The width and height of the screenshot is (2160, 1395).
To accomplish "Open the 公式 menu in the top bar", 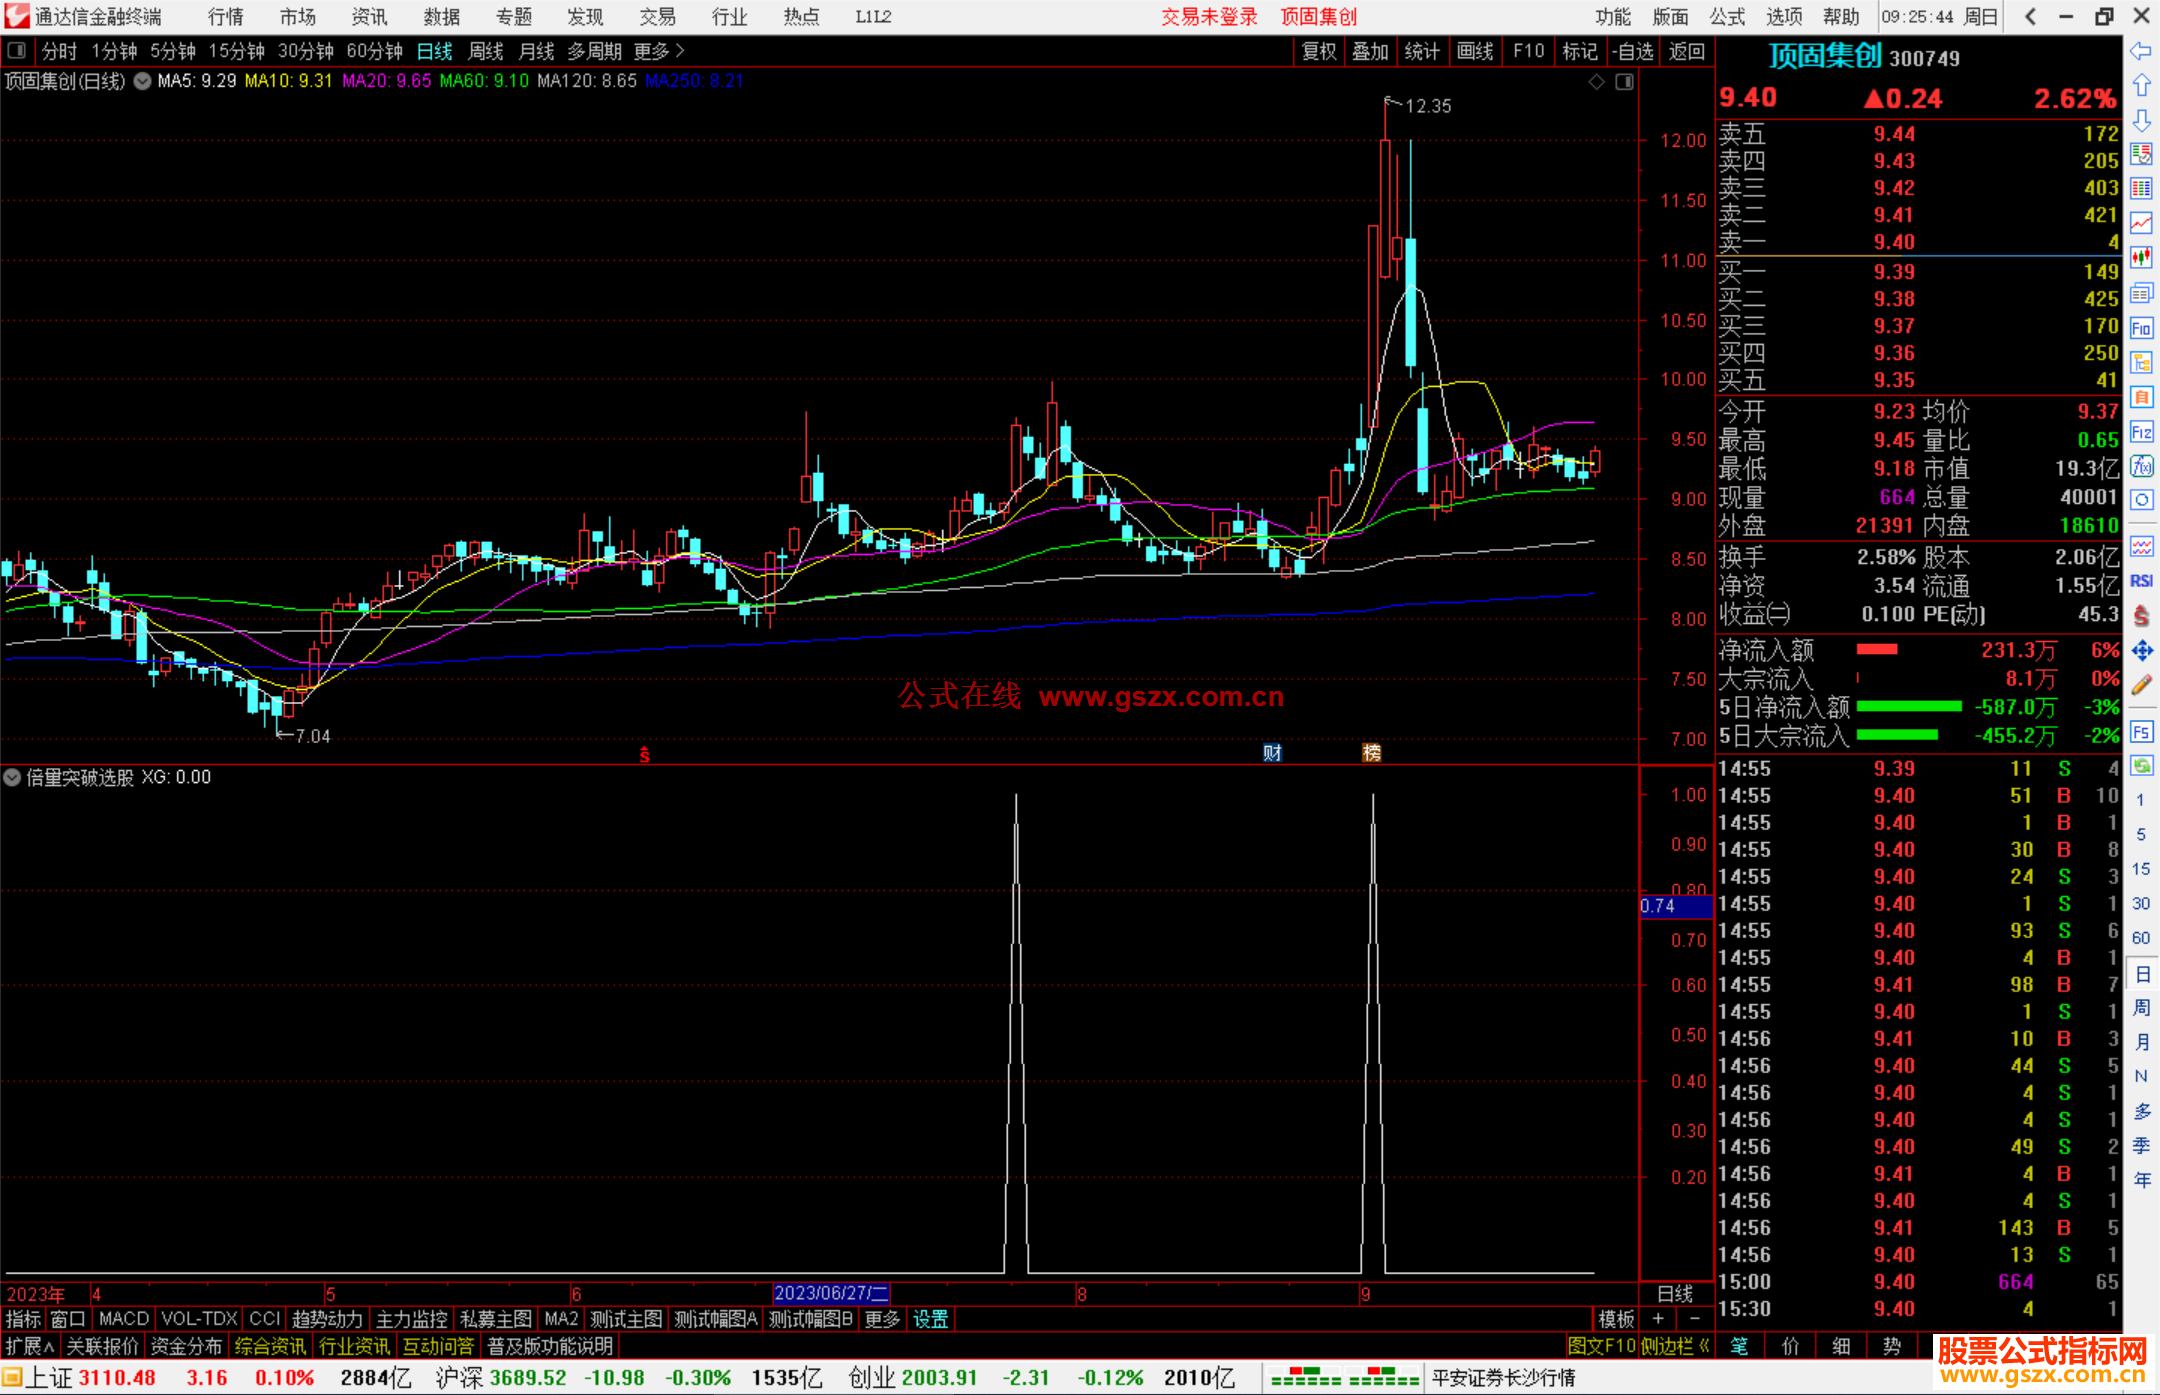I will [1727, 16].
